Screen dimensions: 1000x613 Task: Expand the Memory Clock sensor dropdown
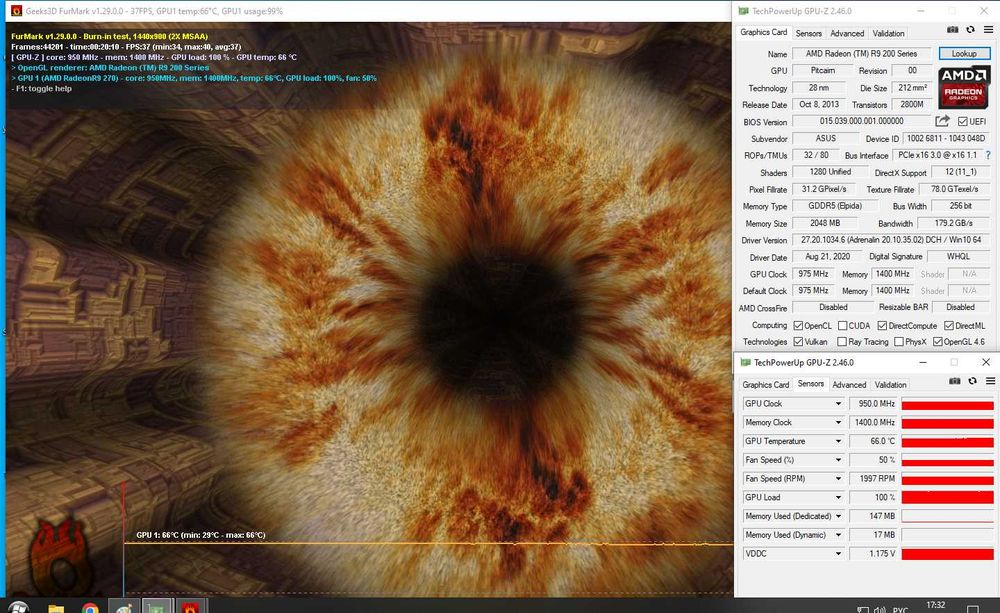pyautogui.click(x=838, y=422)
